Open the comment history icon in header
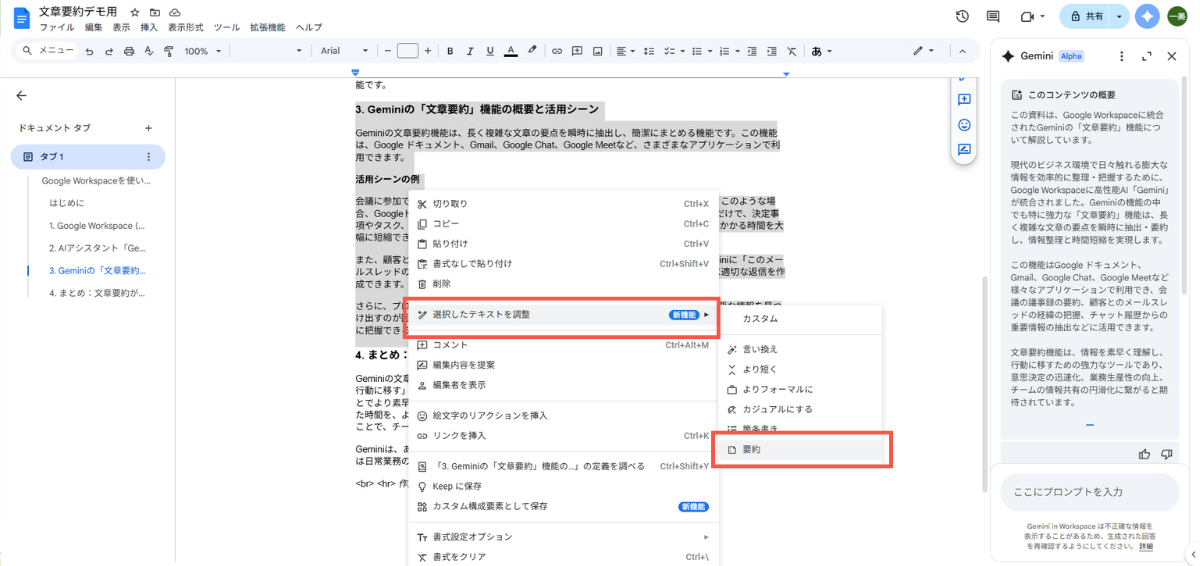 [x=993, y=17]
